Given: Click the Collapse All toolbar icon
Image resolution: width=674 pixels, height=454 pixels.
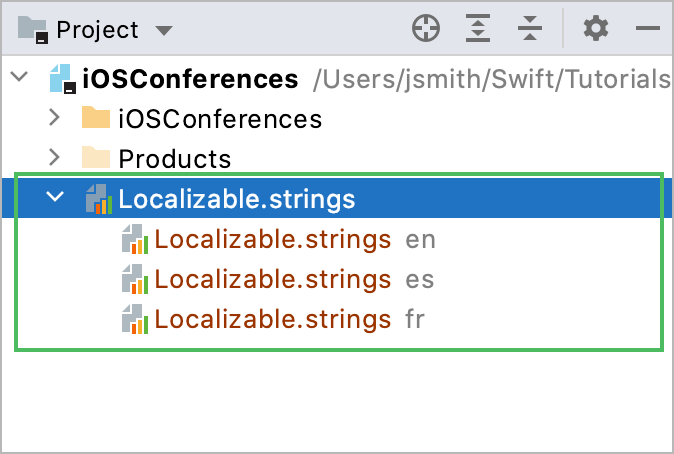Looking at the screenshot, I should tap(529, 29).
